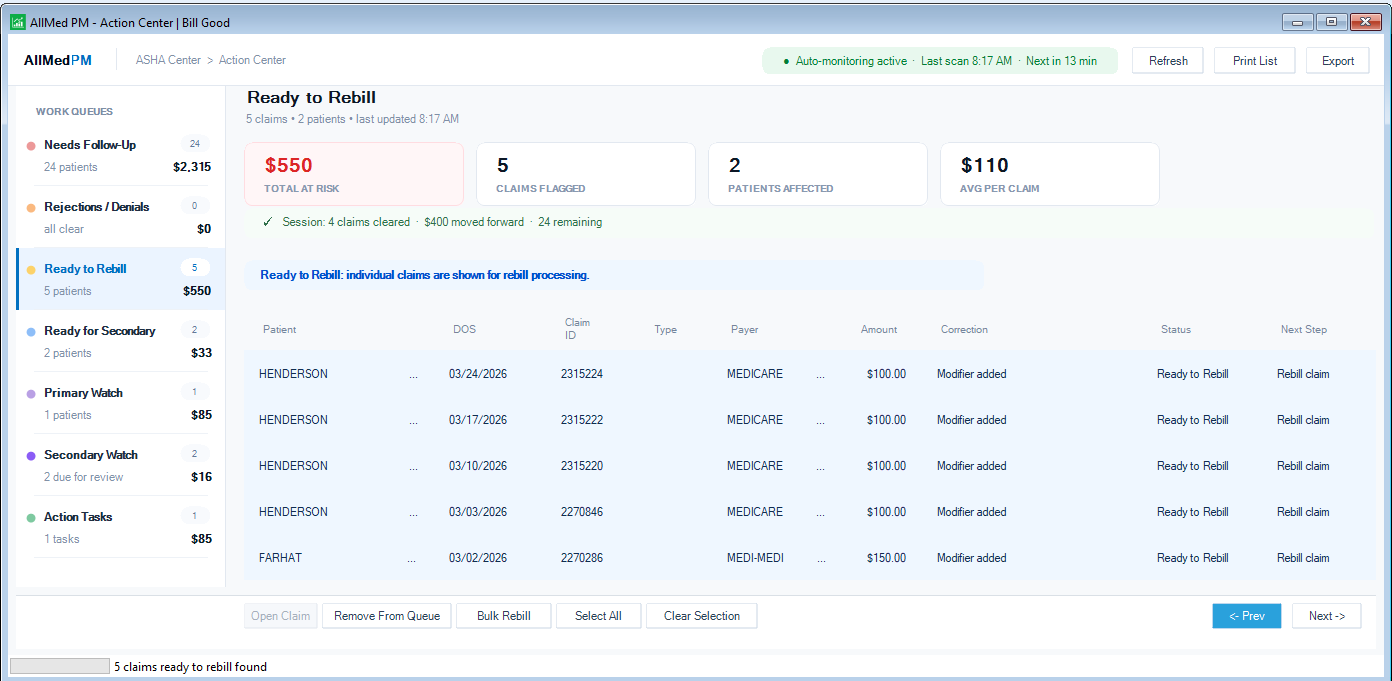Click the 5 claims ready to rebill status text
1392x681 pixels.
(190, 666)
